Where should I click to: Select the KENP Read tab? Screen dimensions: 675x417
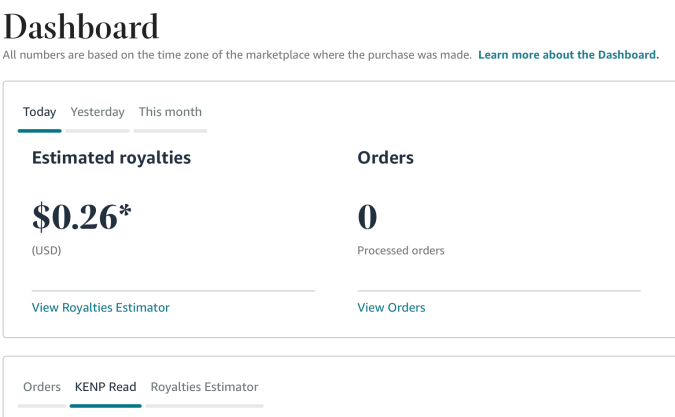point(105,387)
